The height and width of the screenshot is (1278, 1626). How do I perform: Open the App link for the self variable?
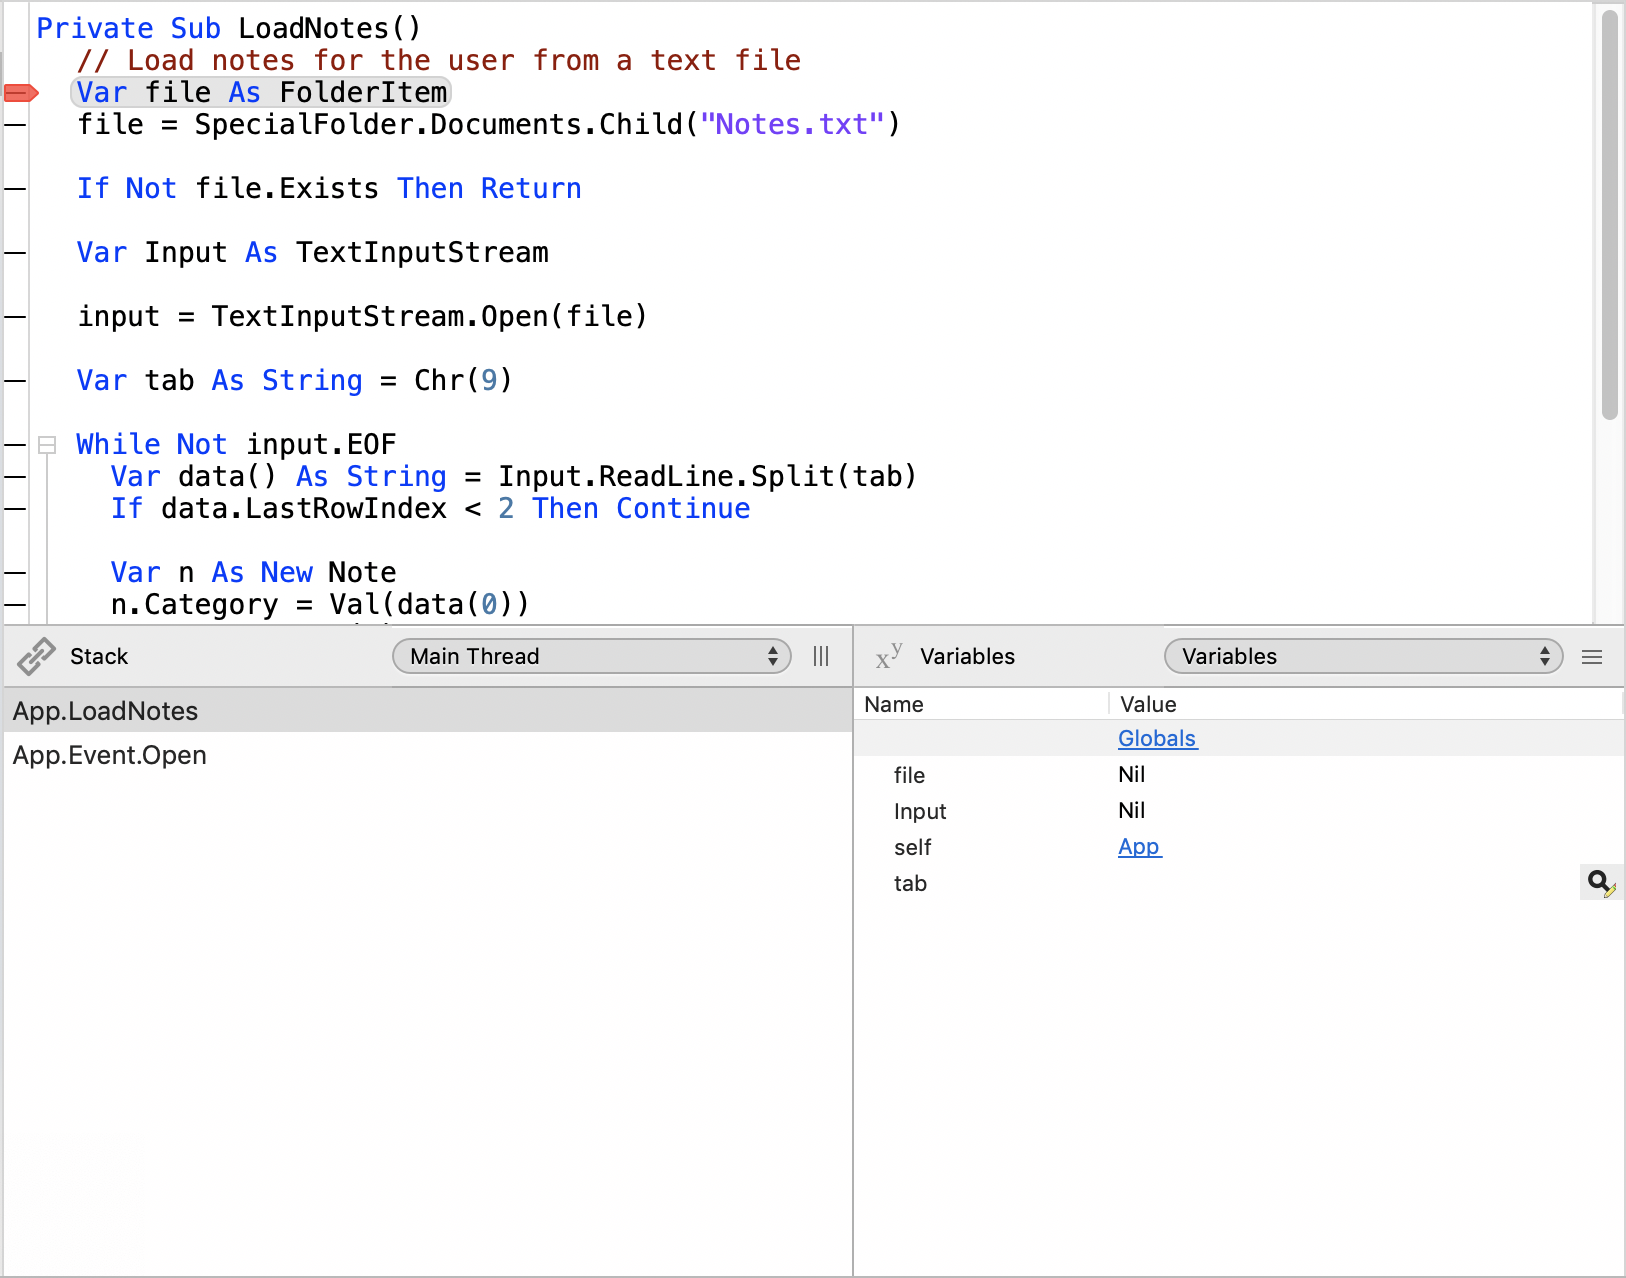pos(1139,847)
